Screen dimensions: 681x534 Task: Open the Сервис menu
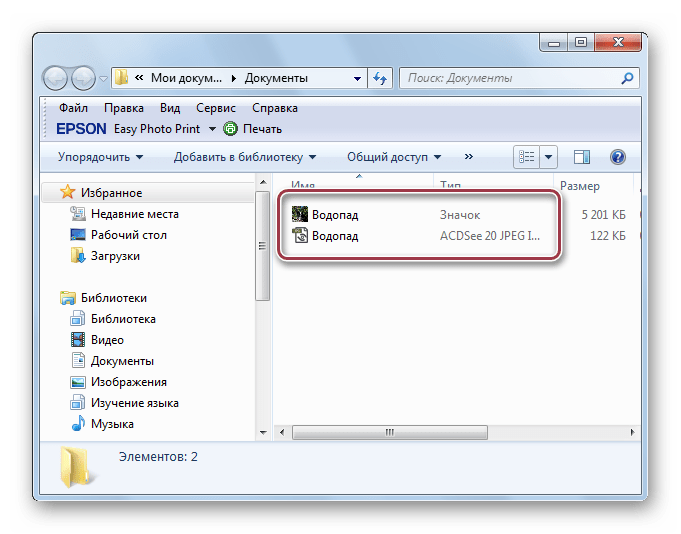point(216,108)
